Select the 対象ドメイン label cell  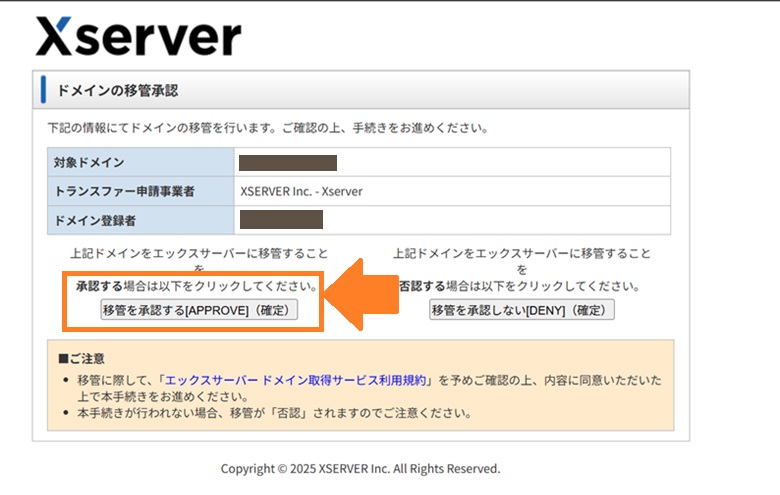(141, 162)
